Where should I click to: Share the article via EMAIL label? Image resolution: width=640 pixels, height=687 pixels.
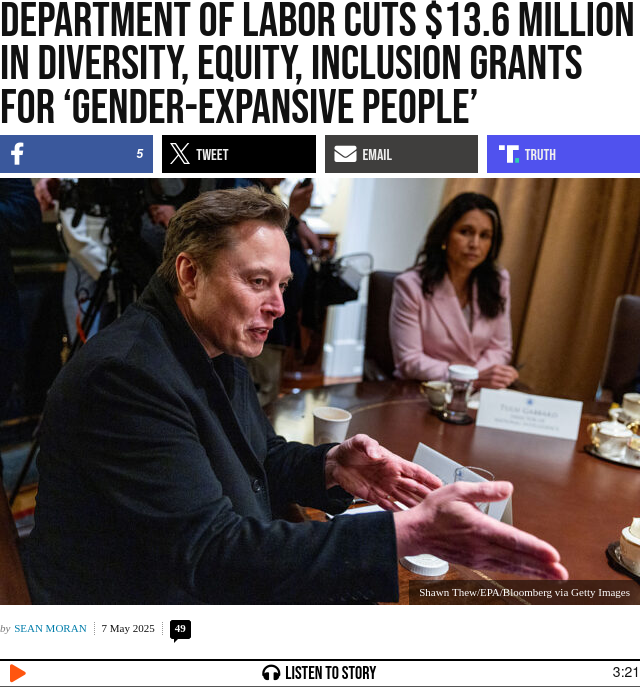tap(377, 155)
